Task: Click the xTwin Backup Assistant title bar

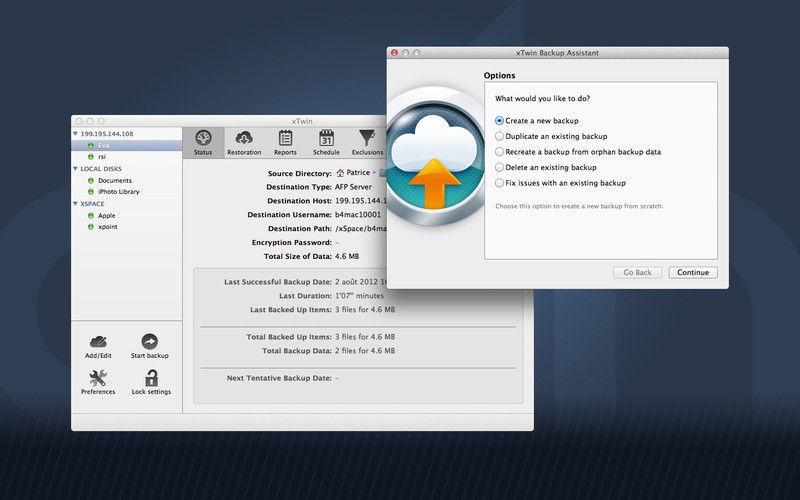Action: (557, 53)
